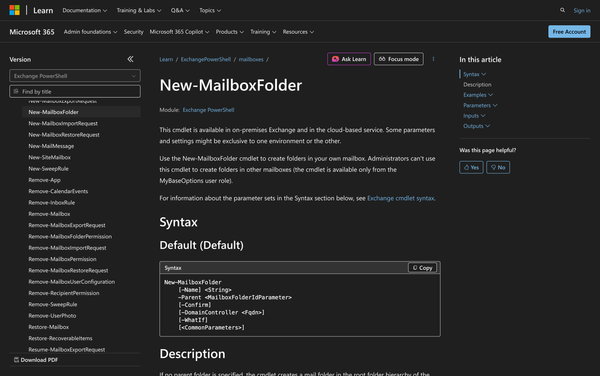This screenshot has width=600, height=376.
Task: Expand the Training dropdown in subnav
Action: [x=263, y=32]
